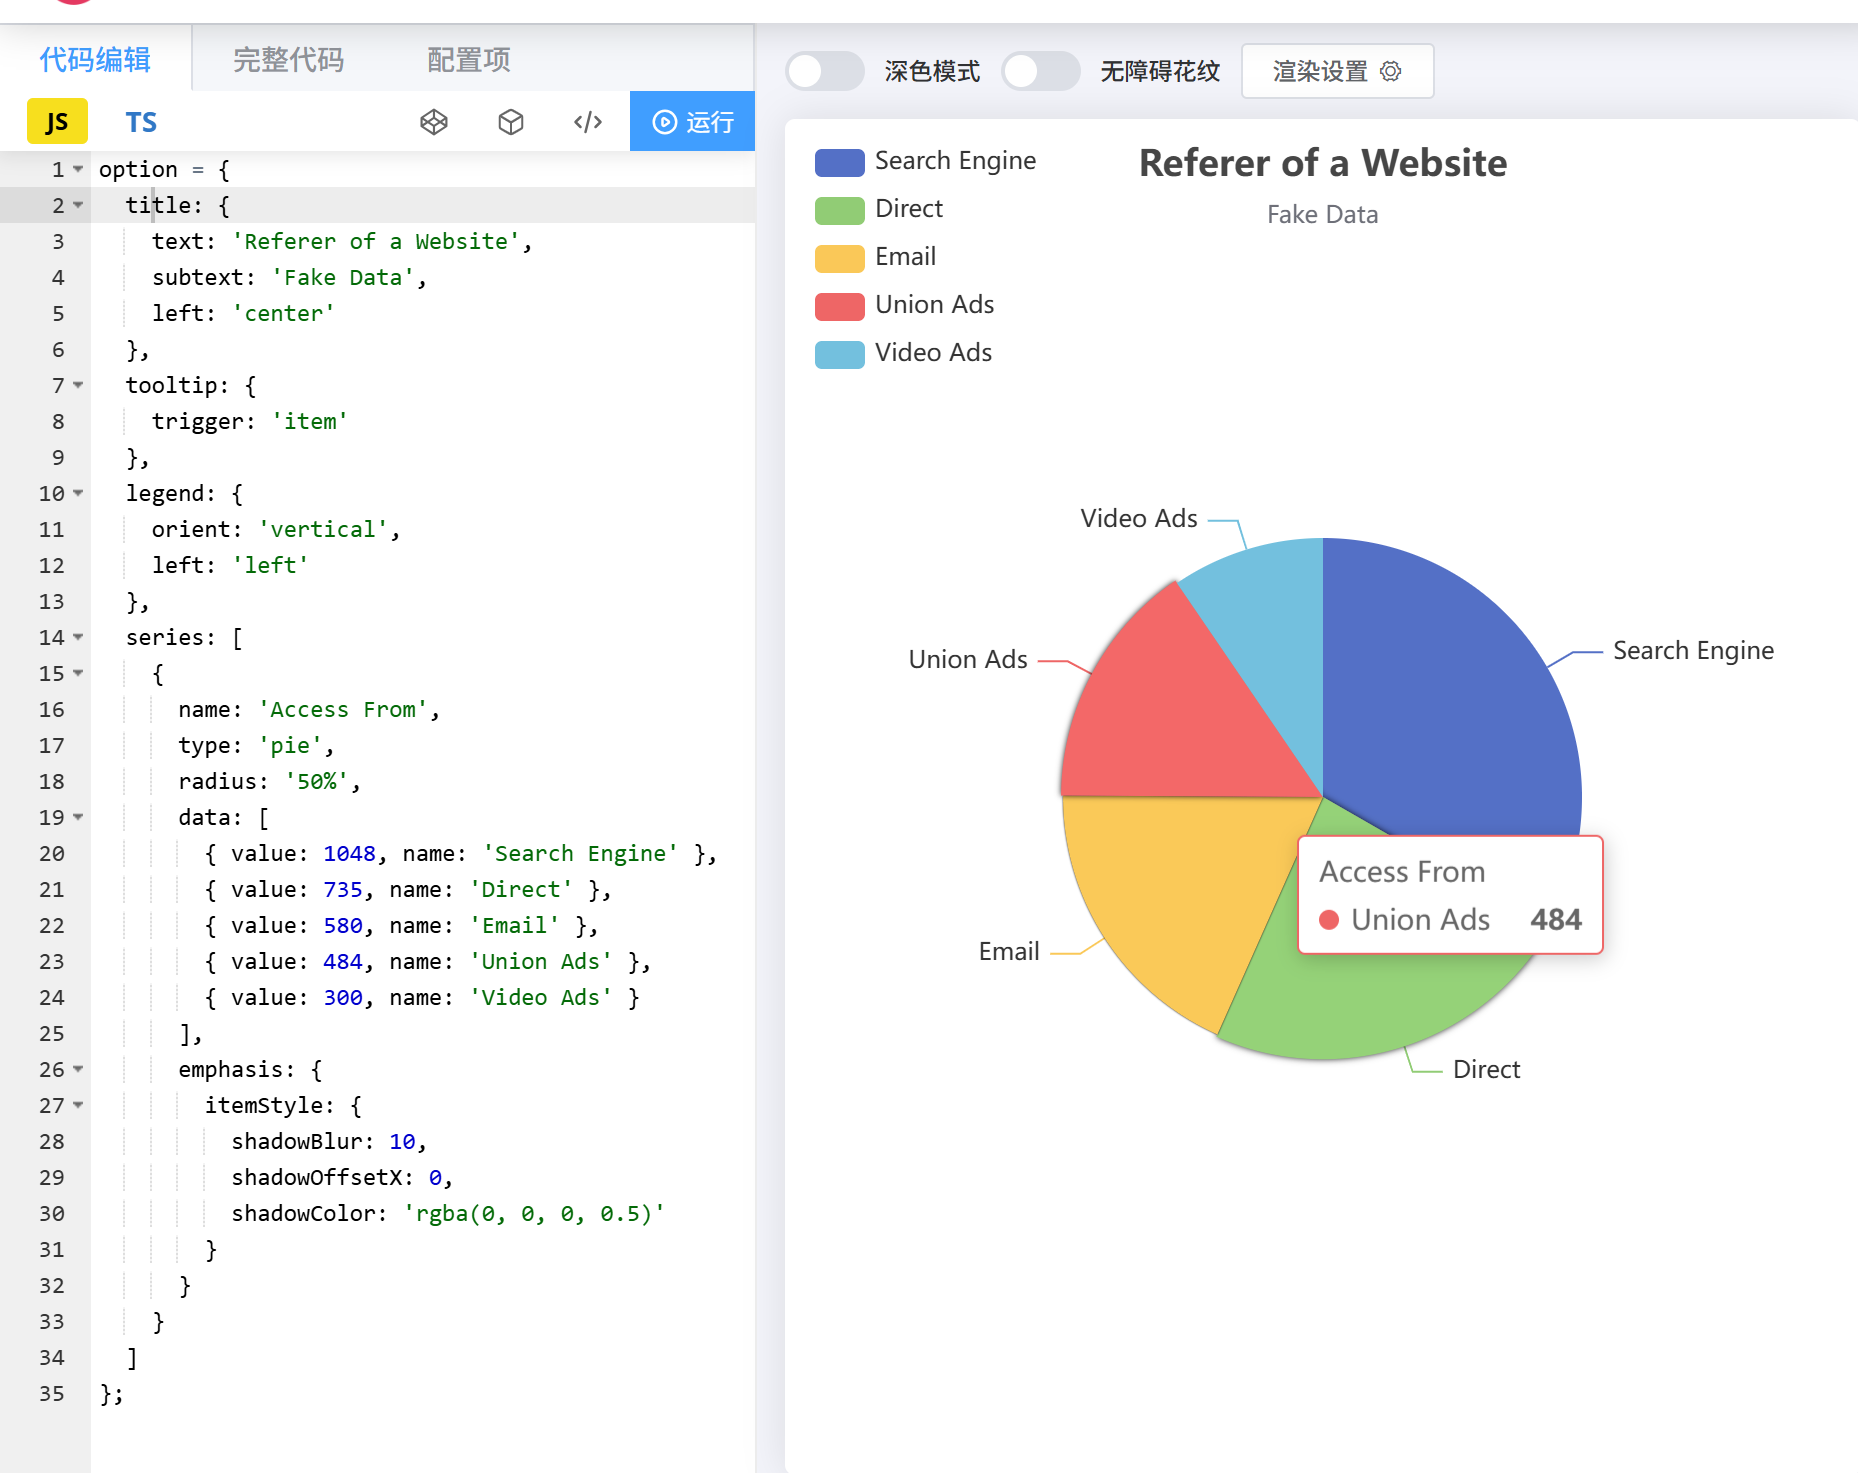Open the configuration options tab
1858x1473 pixels.
468,60
